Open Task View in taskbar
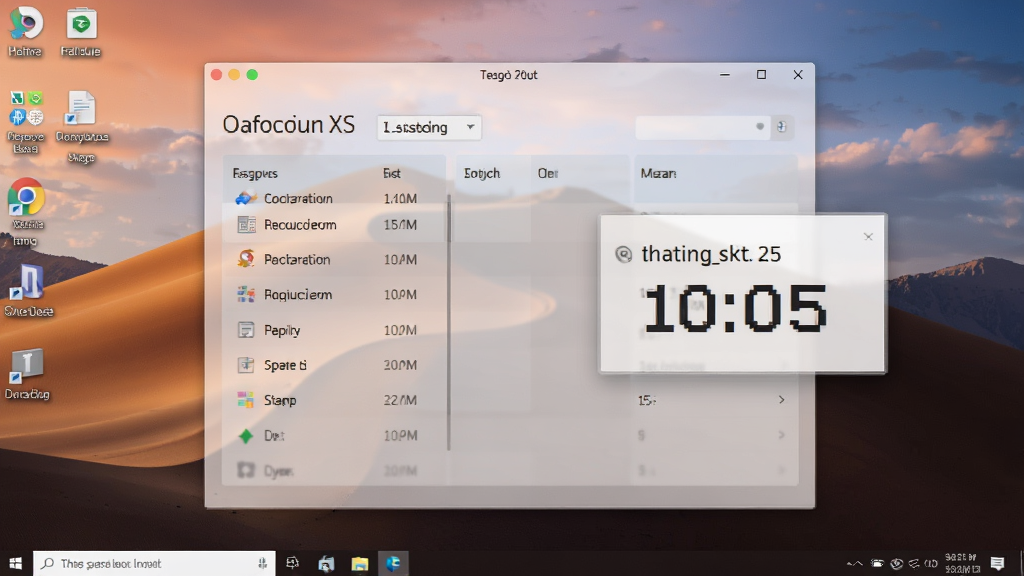Image resolution: width=1024 pixels, height=576 pixels. [x=293, y=563]
